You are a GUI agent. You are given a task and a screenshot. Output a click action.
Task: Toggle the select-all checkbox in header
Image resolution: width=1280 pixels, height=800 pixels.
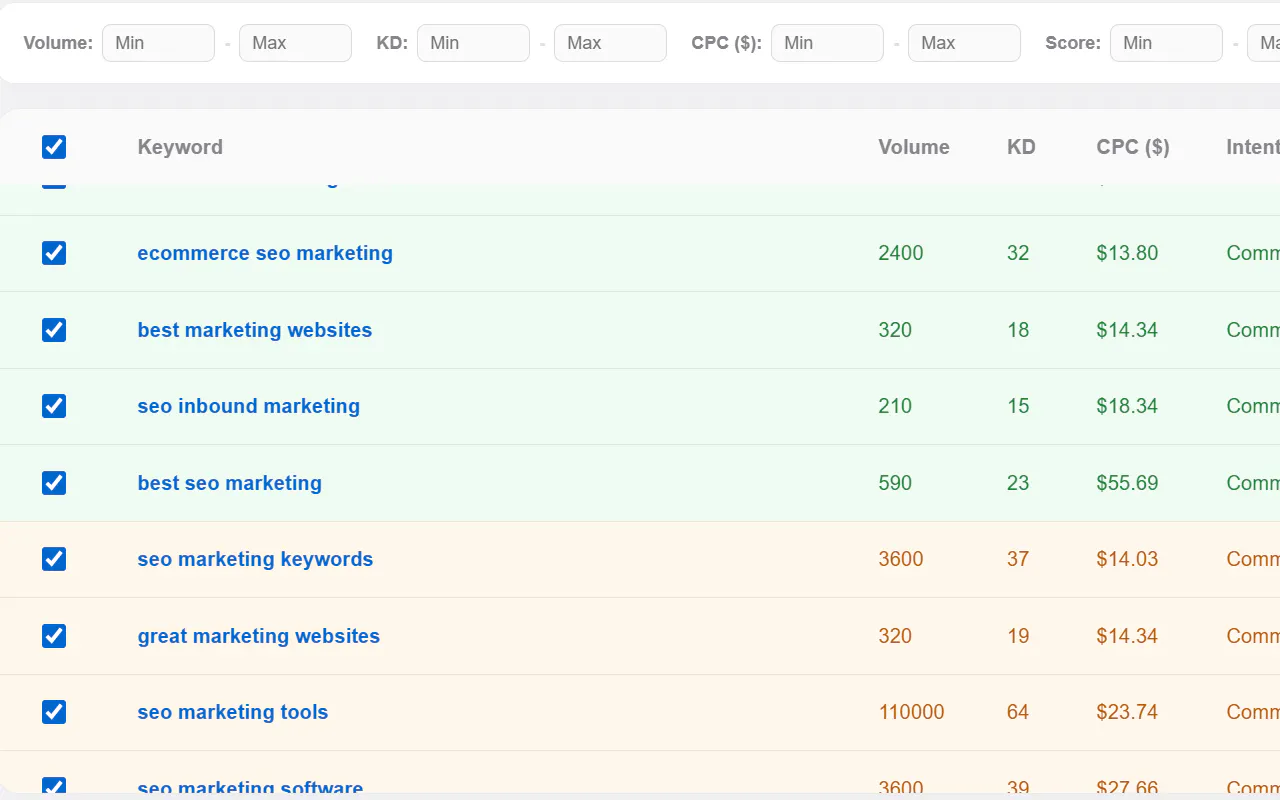pos(54,147)
